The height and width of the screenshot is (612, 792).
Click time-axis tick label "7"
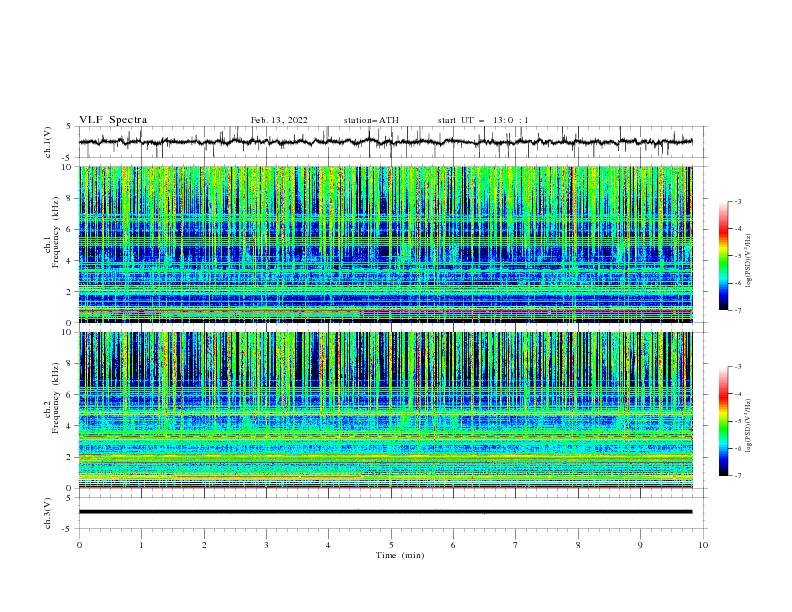(516, 545)
